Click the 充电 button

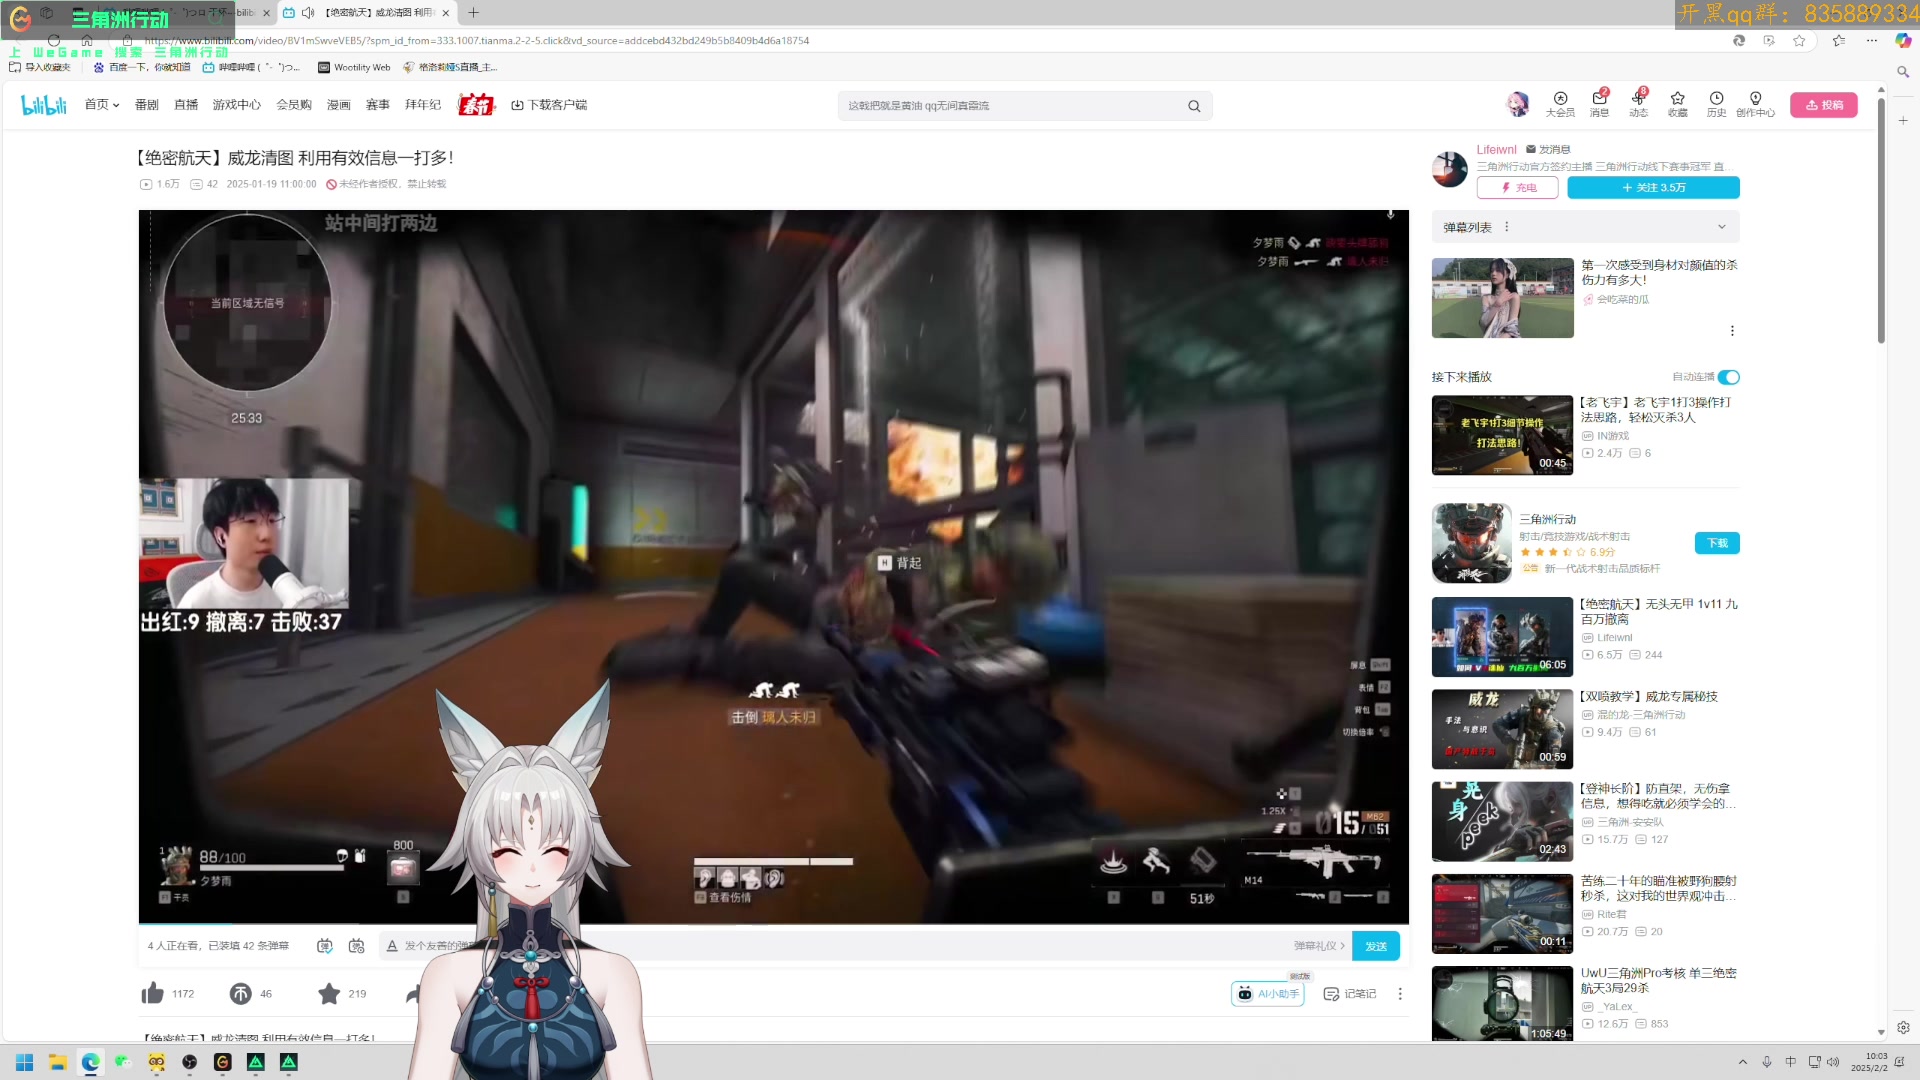pyautogui.click(x=1517, y=188)
